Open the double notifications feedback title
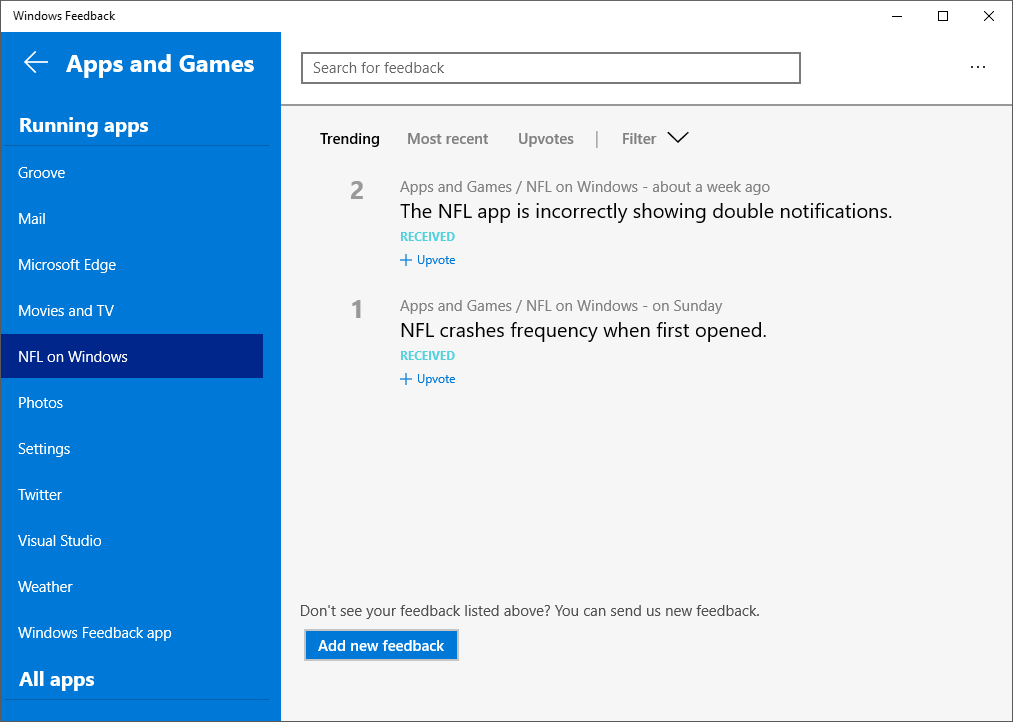 [645, 212]
